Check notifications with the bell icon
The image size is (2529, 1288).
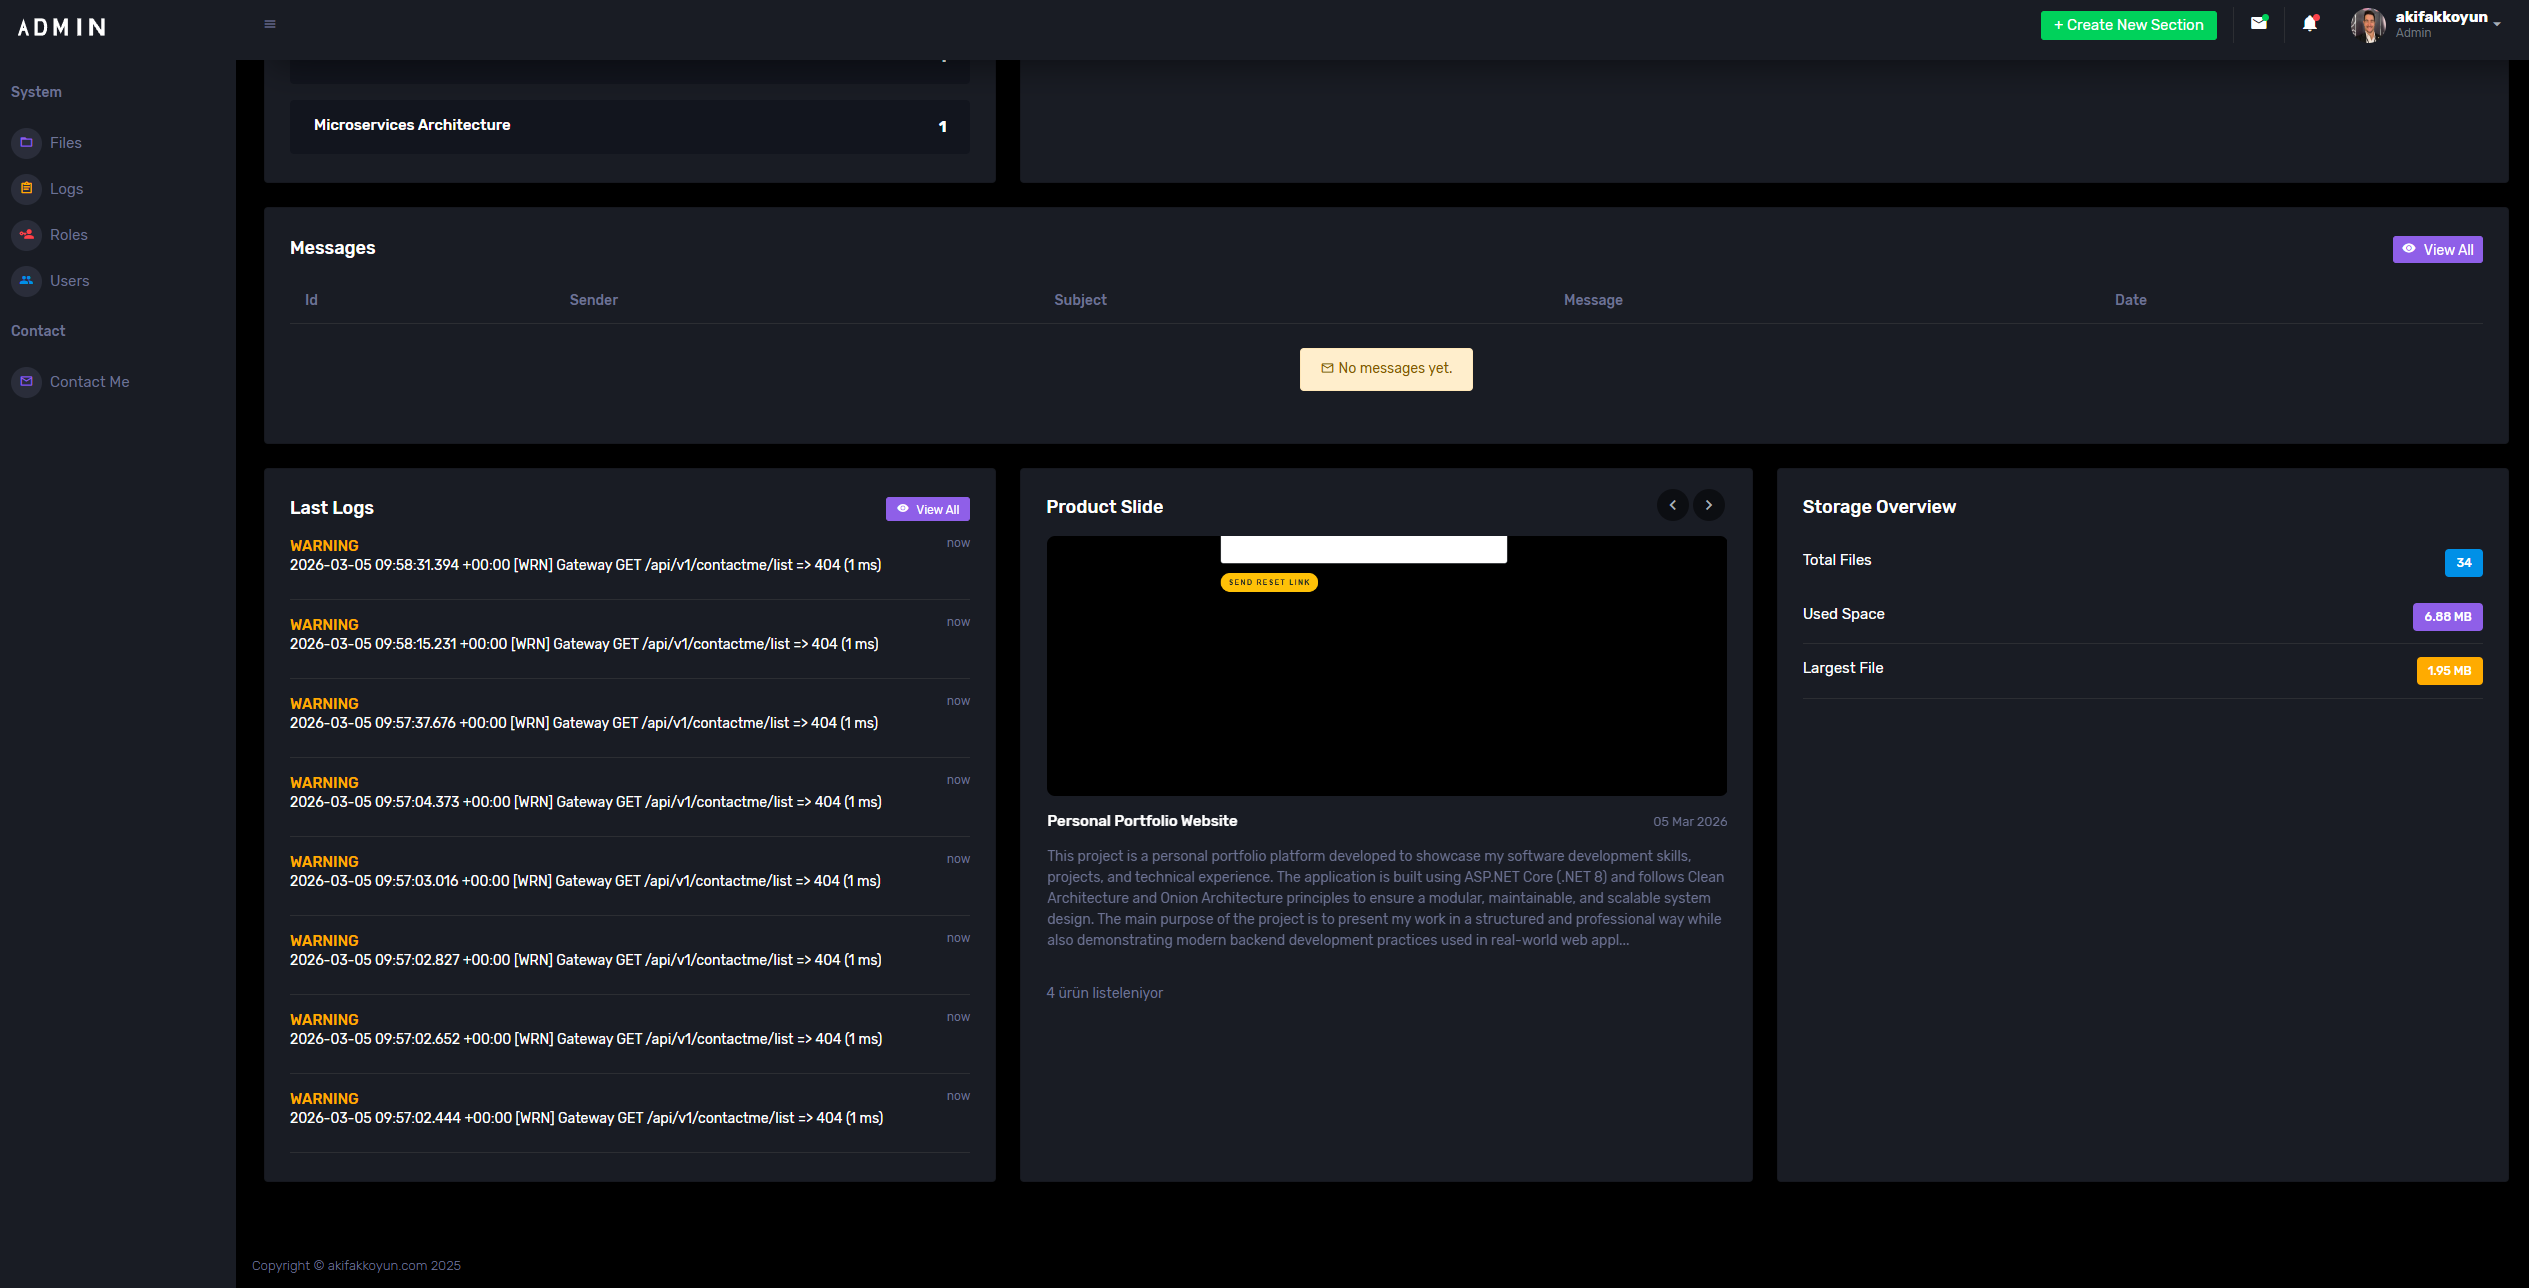[x=2311, y=22]
